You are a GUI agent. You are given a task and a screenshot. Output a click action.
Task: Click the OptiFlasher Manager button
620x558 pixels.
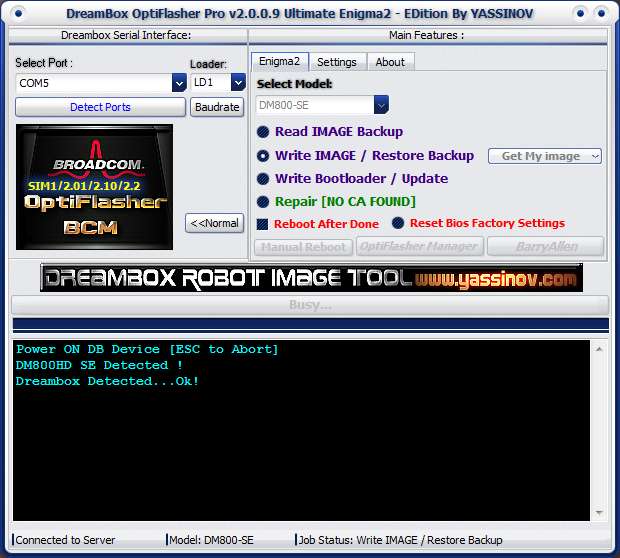pyautogui.click(x=420, y=247)
